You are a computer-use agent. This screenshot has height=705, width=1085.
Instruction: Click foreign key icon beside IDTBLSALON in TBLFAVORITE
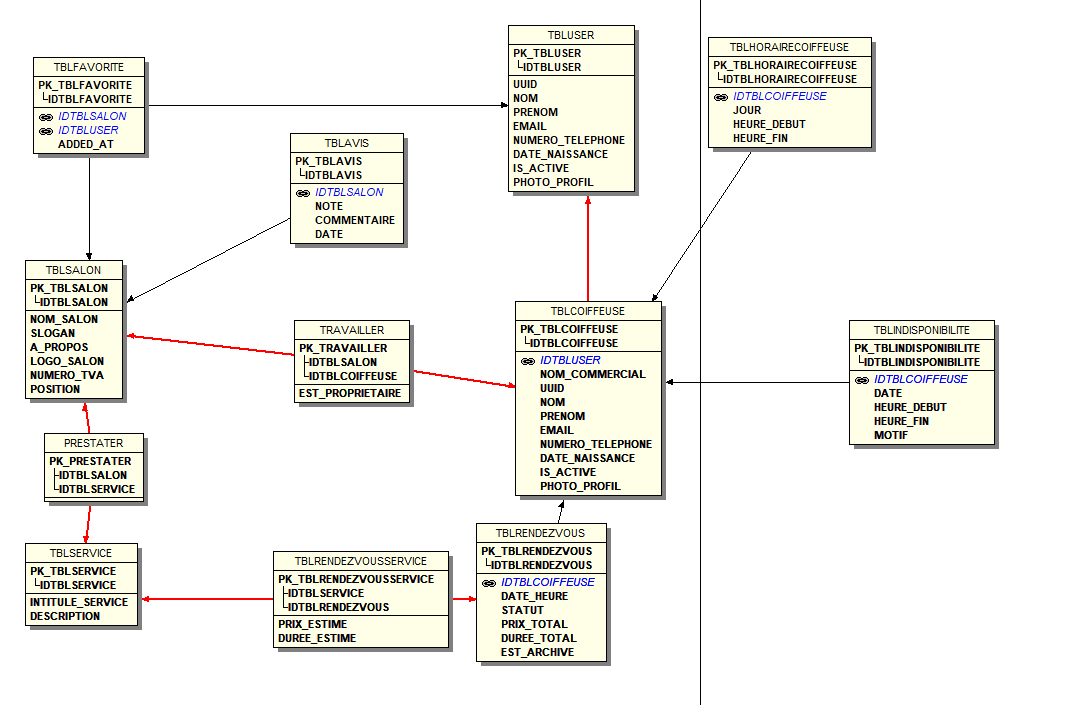click(46, 116)
